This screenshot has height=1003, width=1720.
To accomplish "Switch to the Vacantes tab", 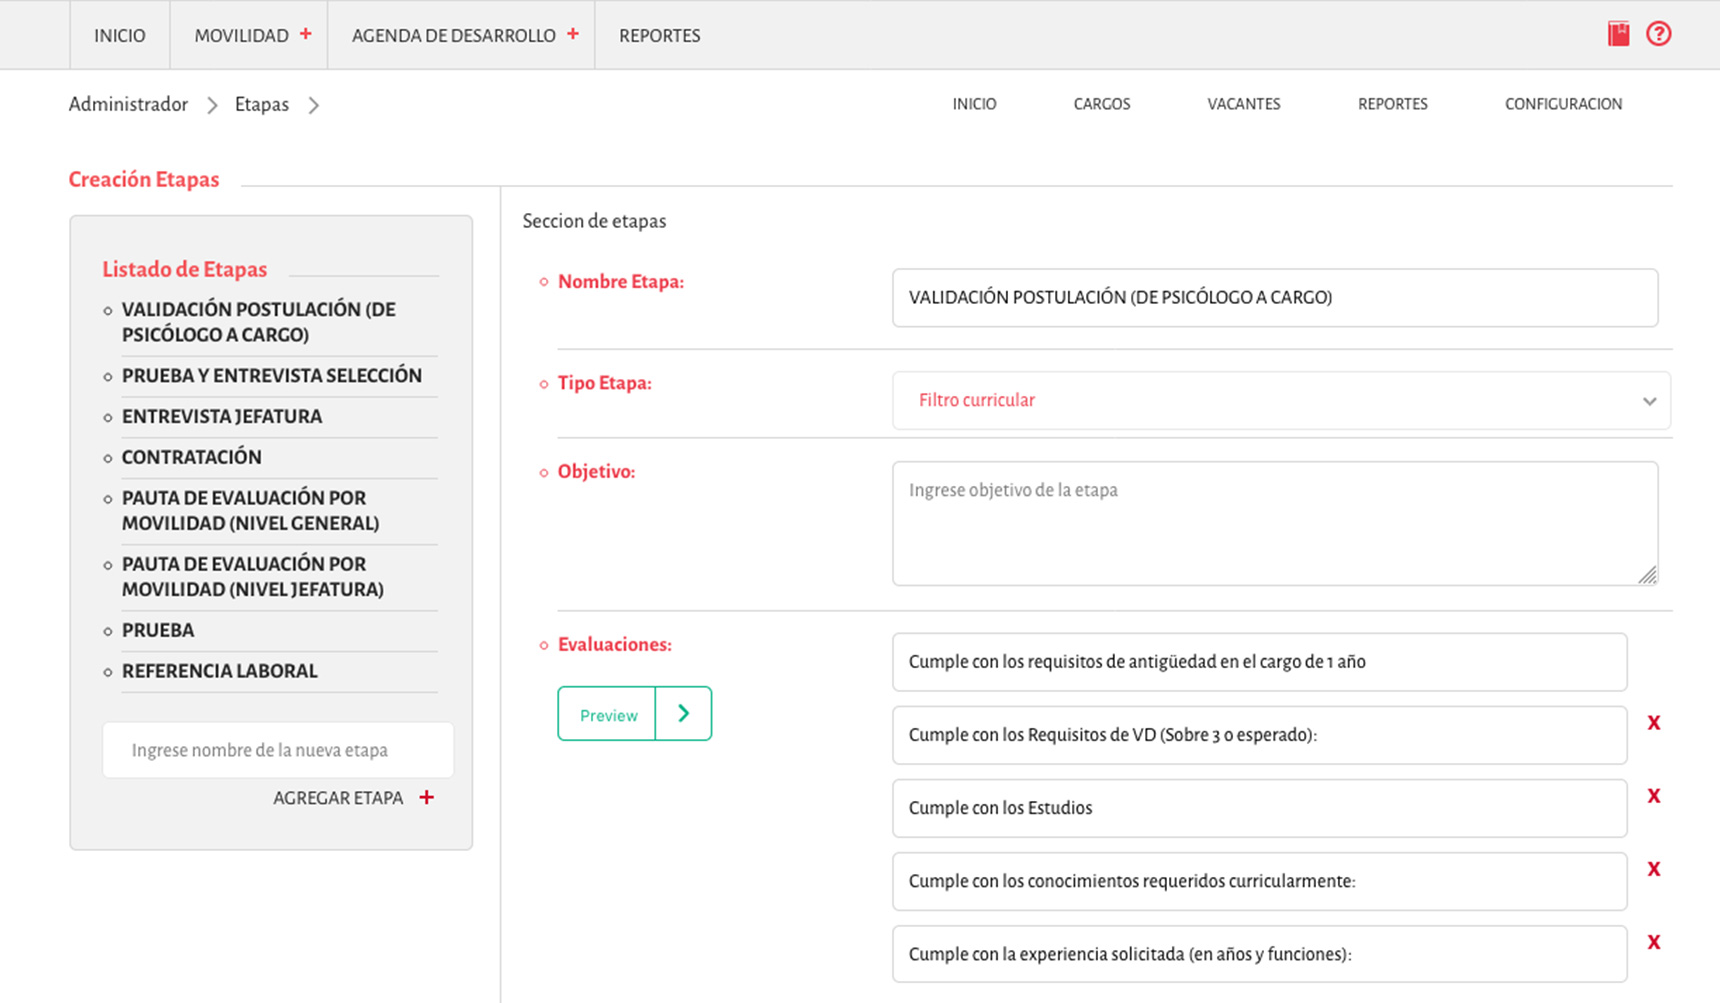I will click(1243, 104).
